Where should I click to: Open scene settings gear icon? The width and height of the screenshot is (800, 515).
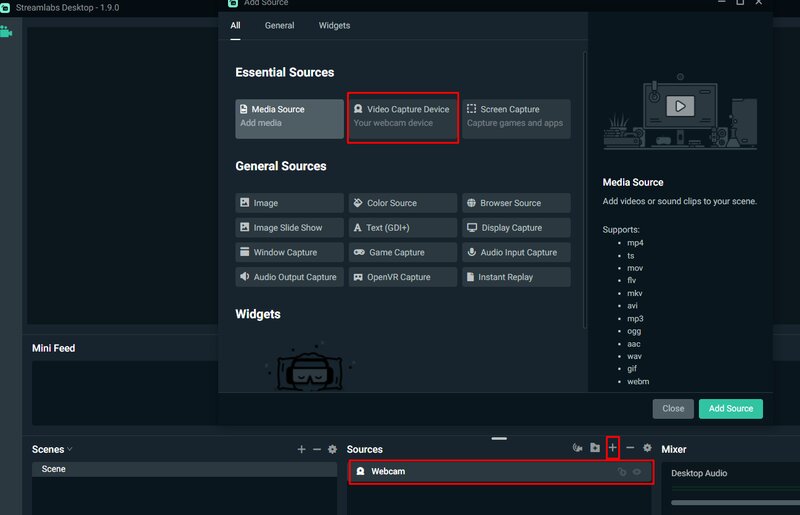pyautogui.click(x=332, y=449)
